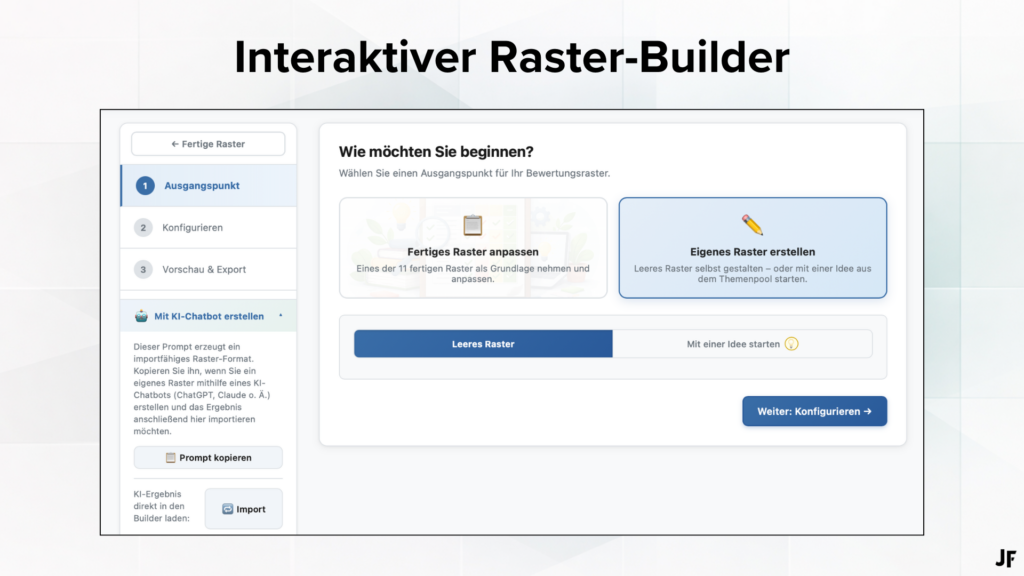1024x576 pixels.
Task: Click the pencil icon in Eigenes Raster erstellen
Action: 752,225
